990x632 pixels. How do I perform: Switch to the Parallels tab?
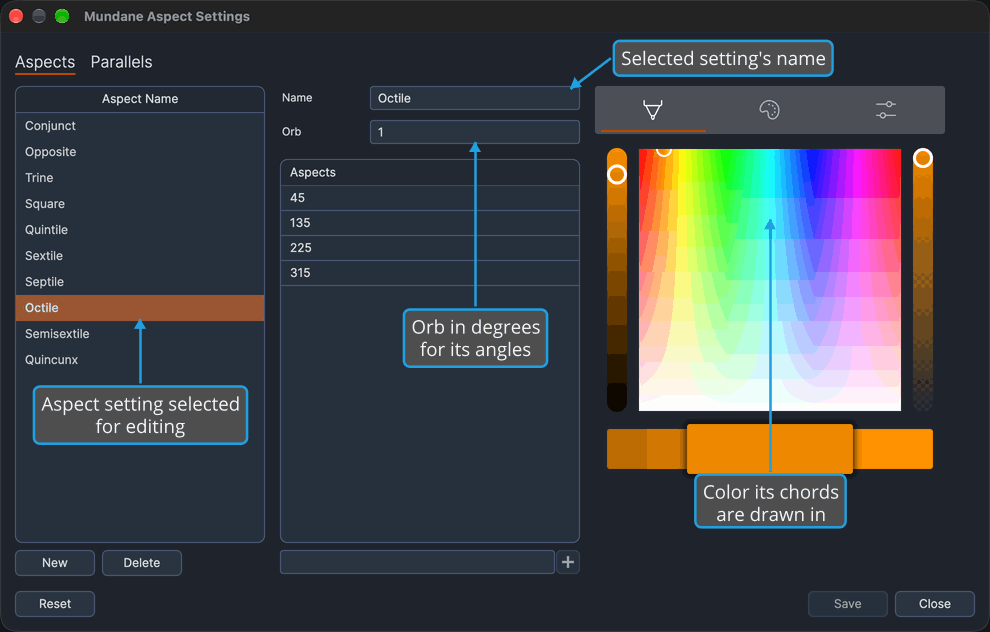pyautogui.click(x=121, y=62)
